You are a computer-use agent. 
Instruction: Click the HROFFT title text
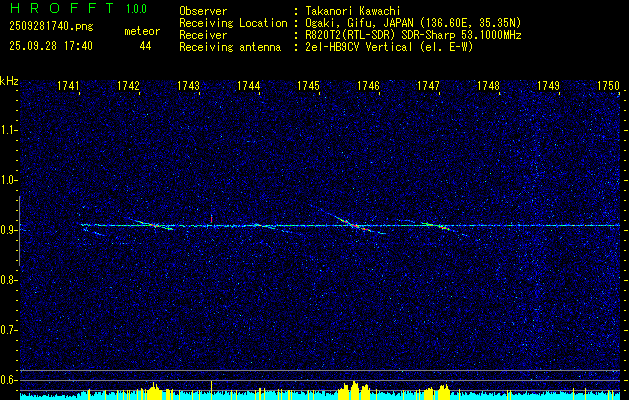62,9
